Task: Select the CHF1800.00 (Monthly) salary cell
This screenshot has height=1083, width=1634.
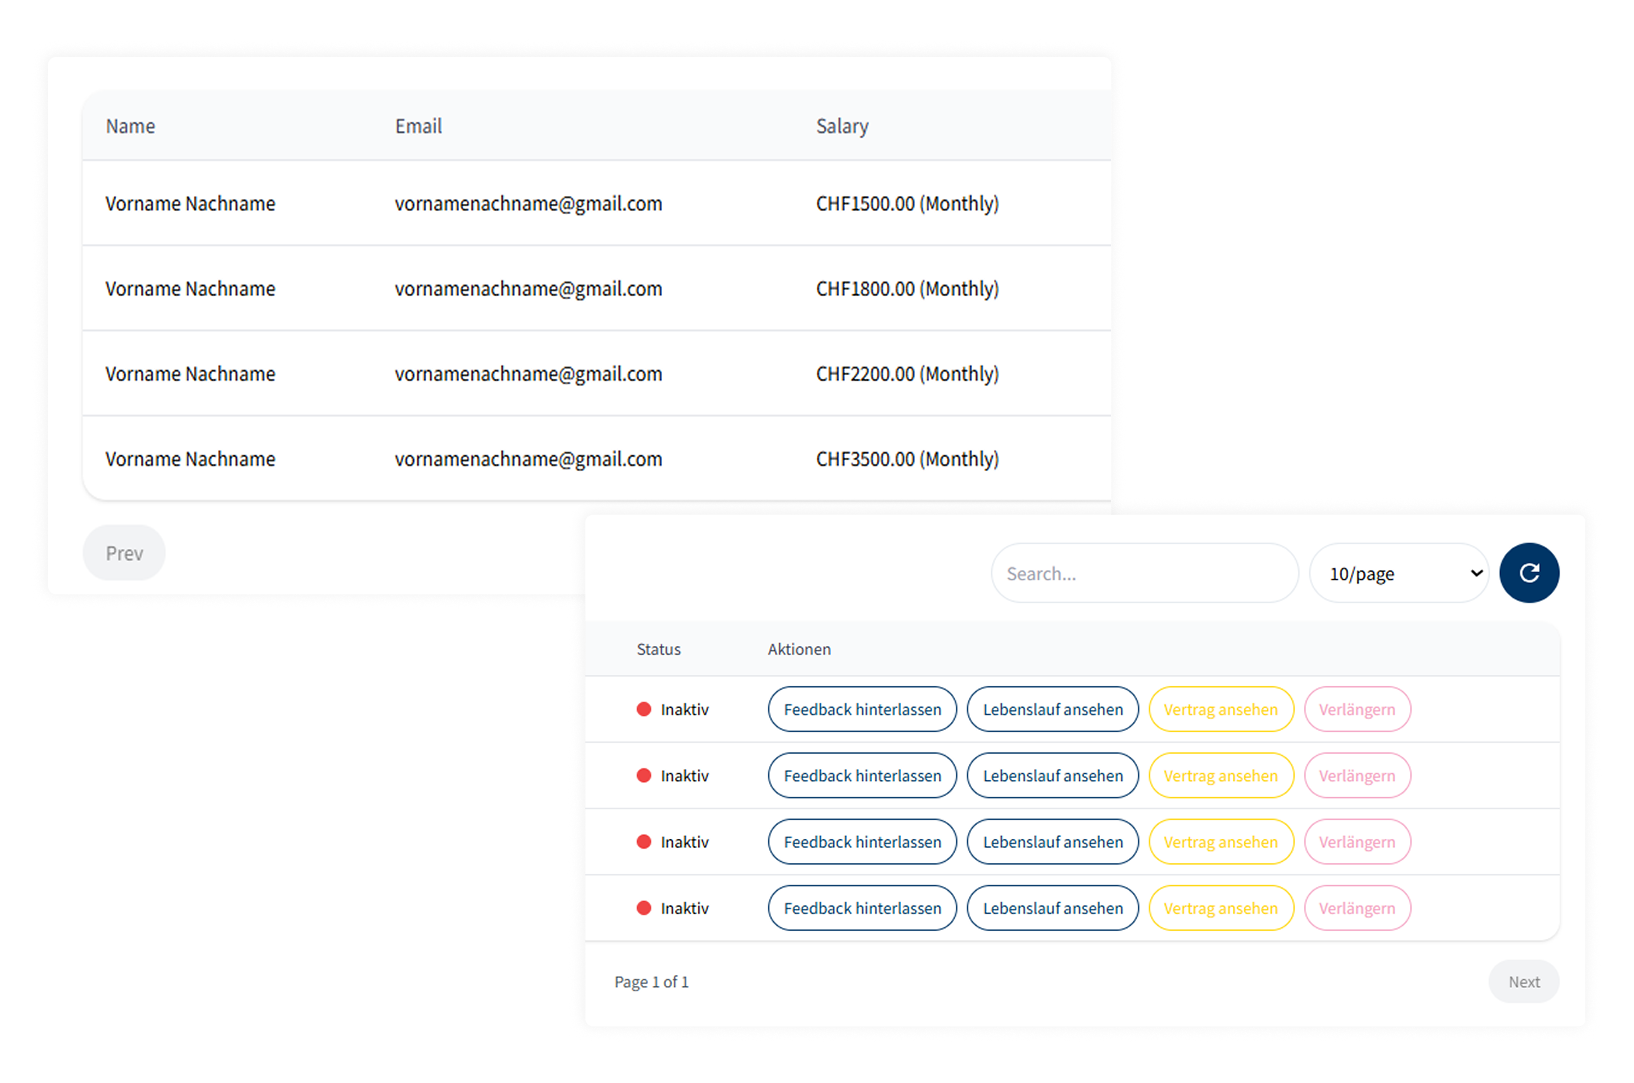Action: coord(907,289)
